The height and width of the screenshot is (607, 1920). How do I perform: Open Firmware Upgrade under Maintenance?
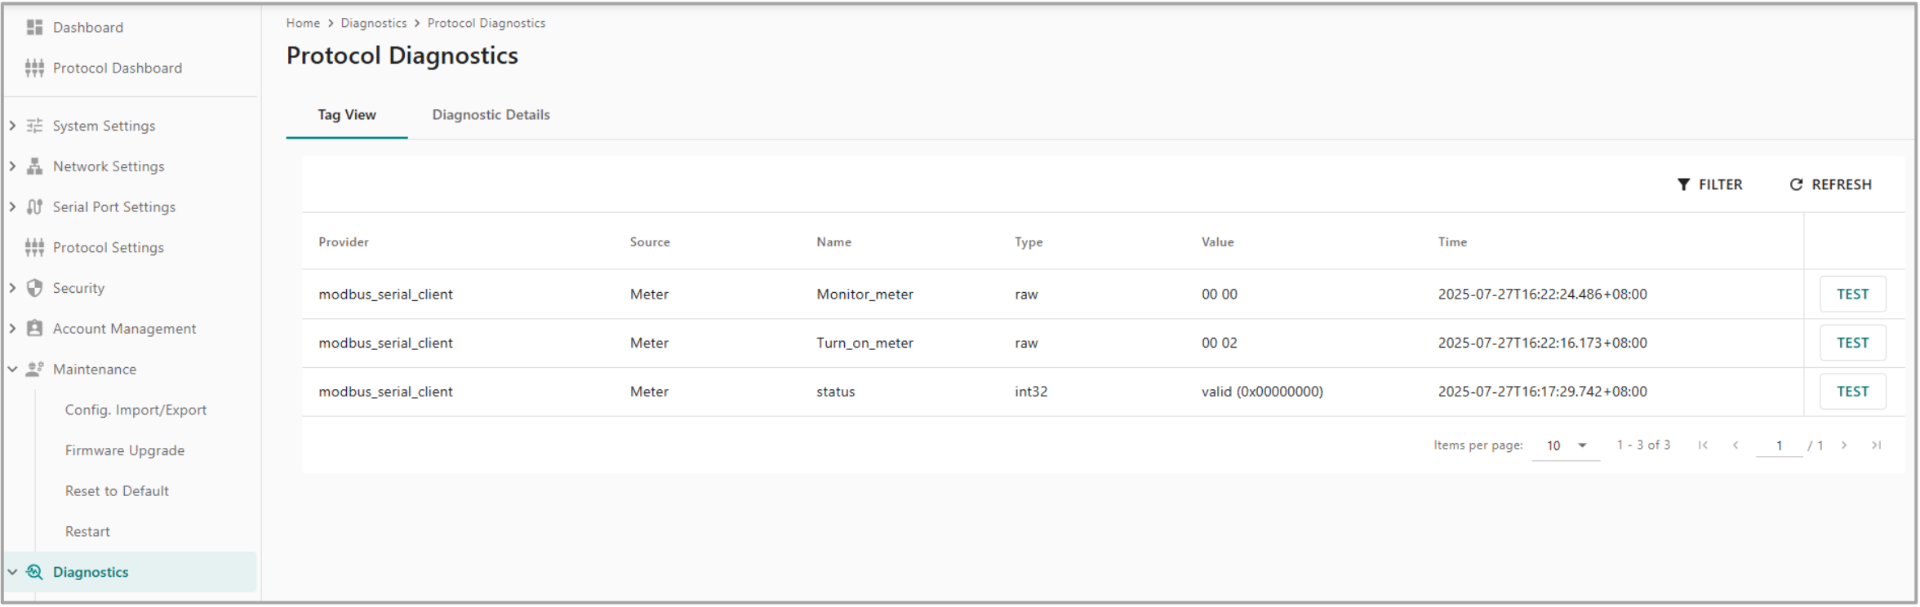[124, 450]
